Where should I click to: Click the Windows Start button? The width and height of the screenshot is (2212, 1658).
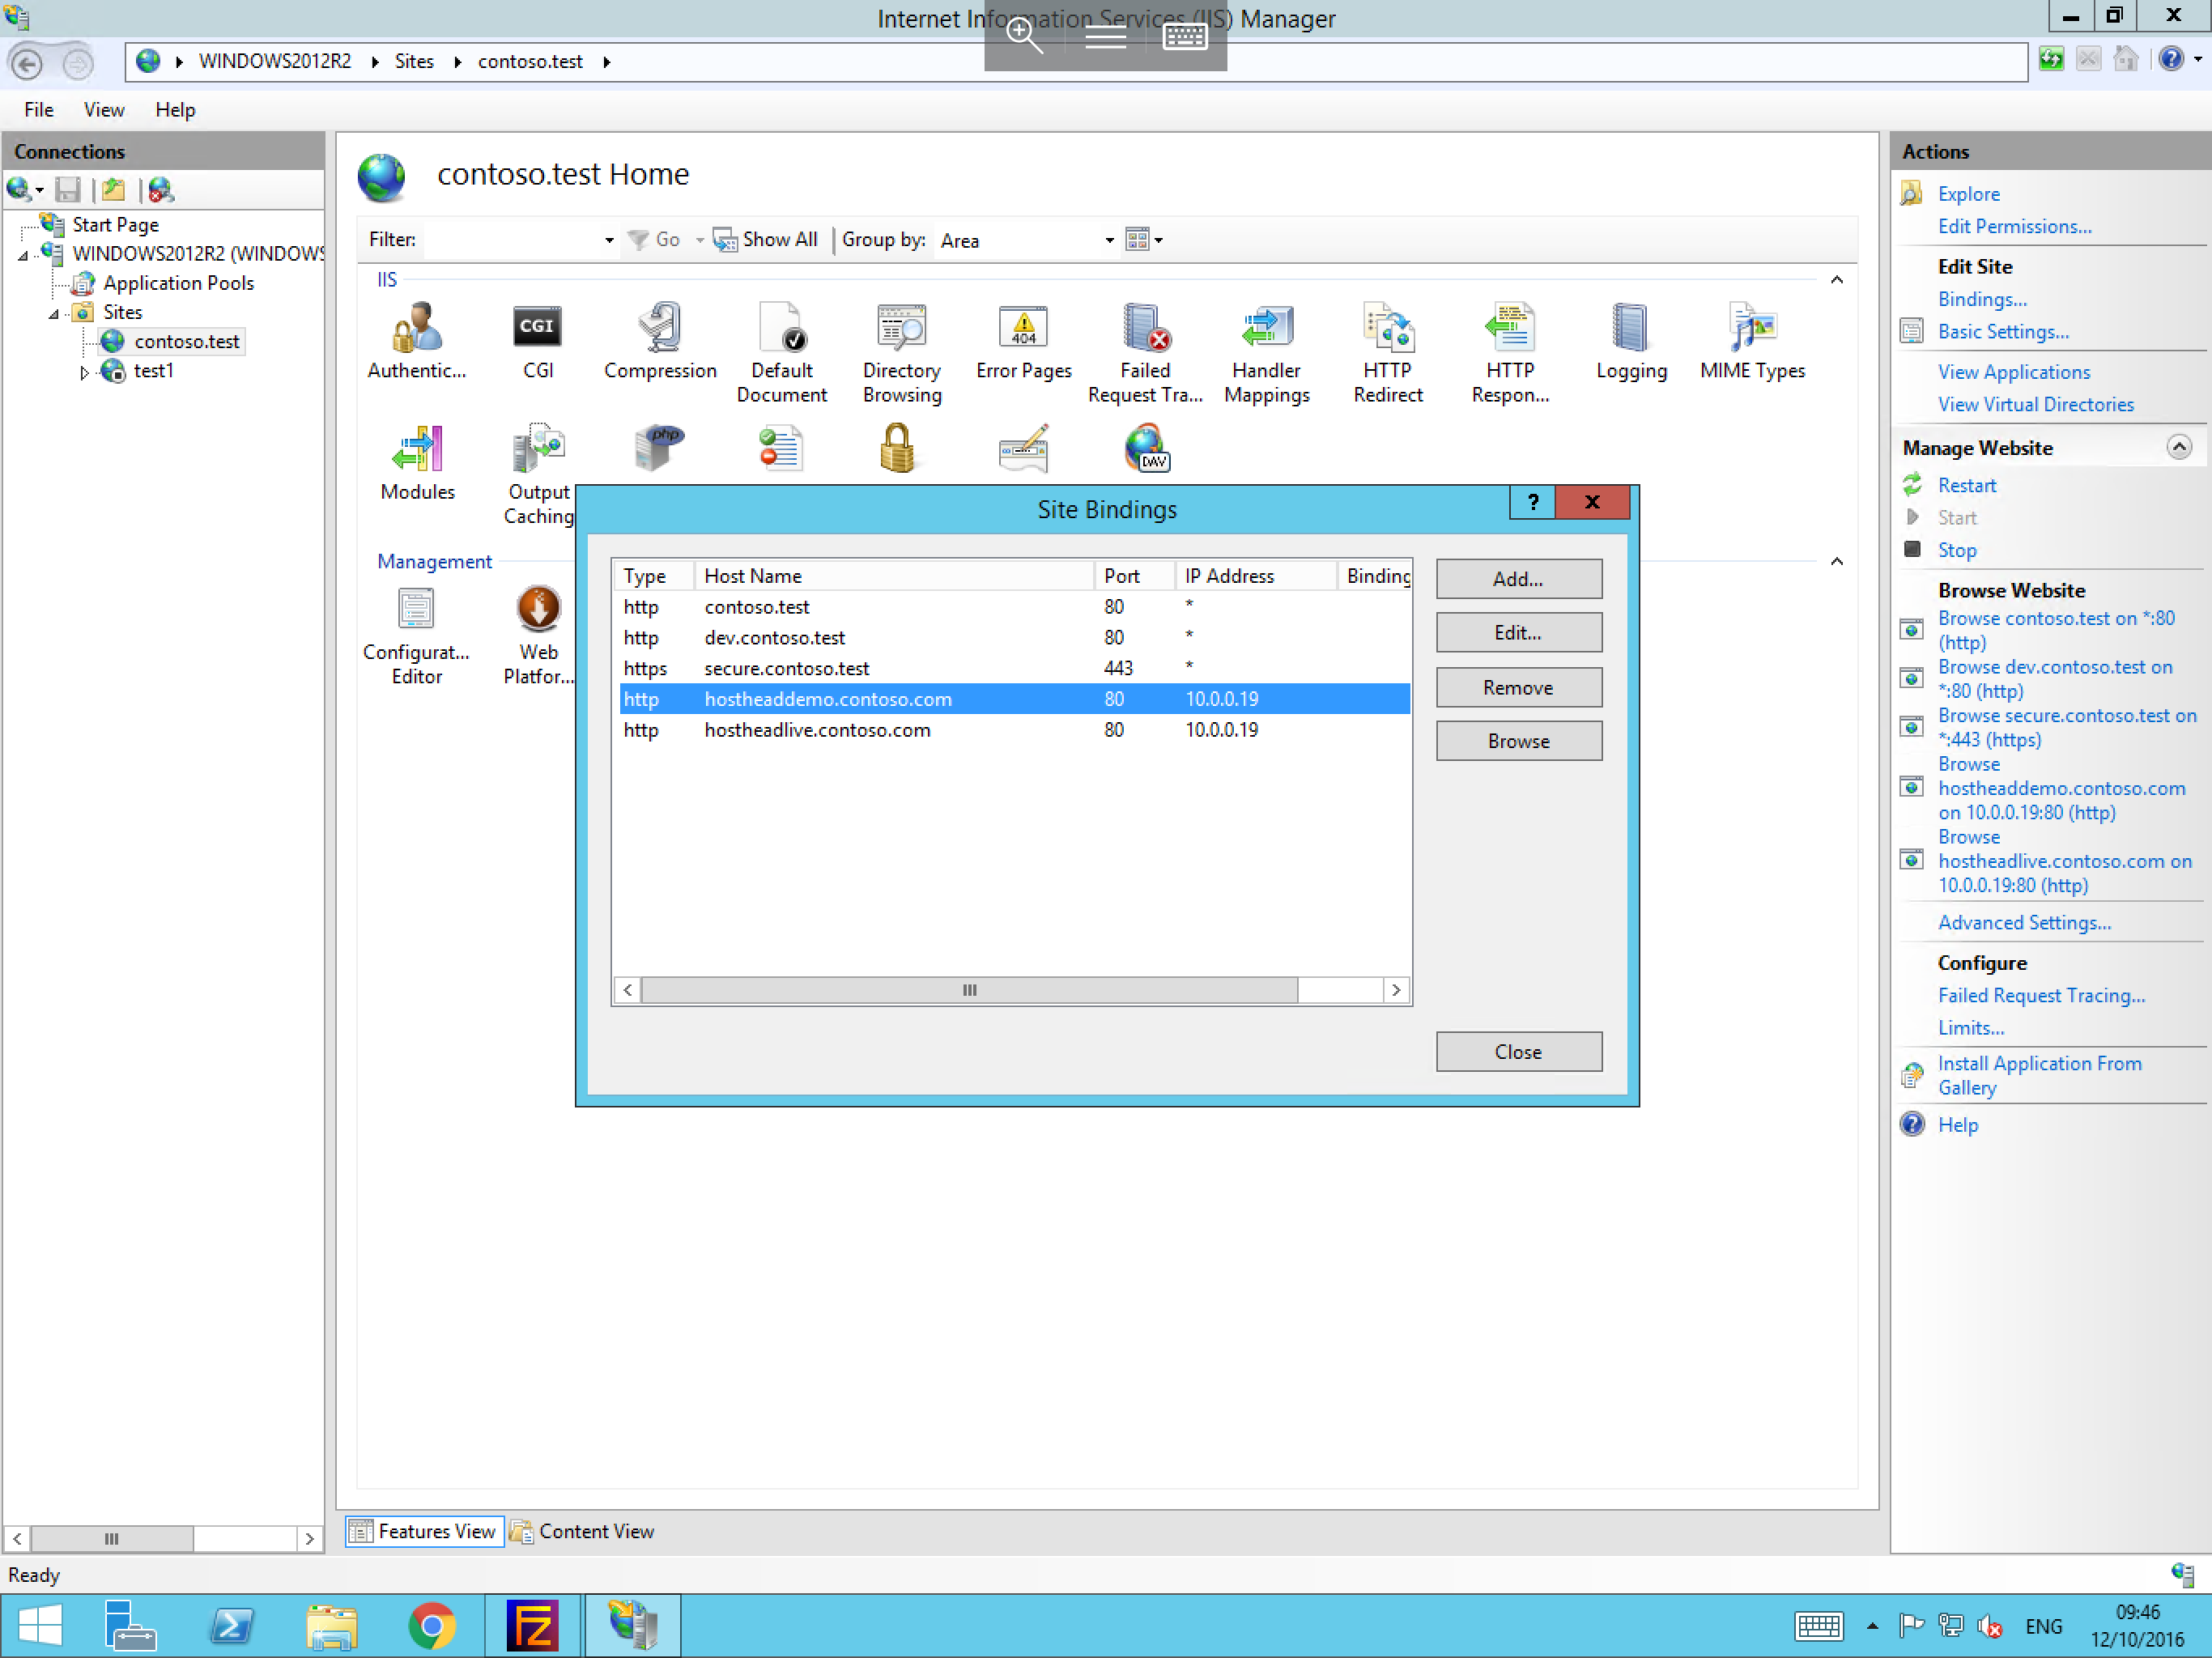point(41,1626)
